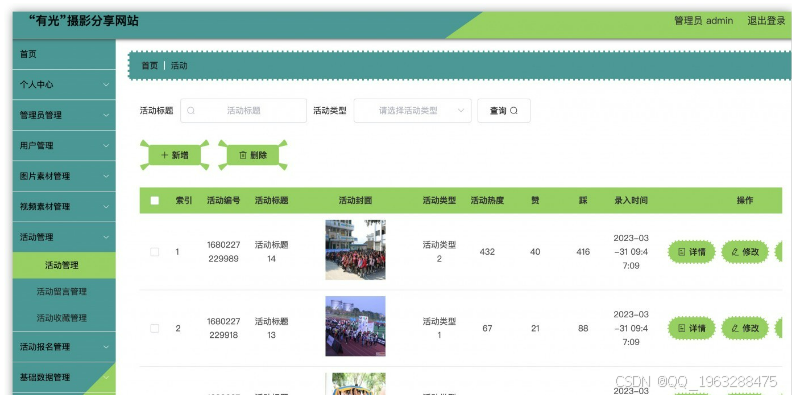Expand 图片素材管理 sidebar chevron
Image resolution: width=792 pixels, height=395 pixels.
[106, 176]
